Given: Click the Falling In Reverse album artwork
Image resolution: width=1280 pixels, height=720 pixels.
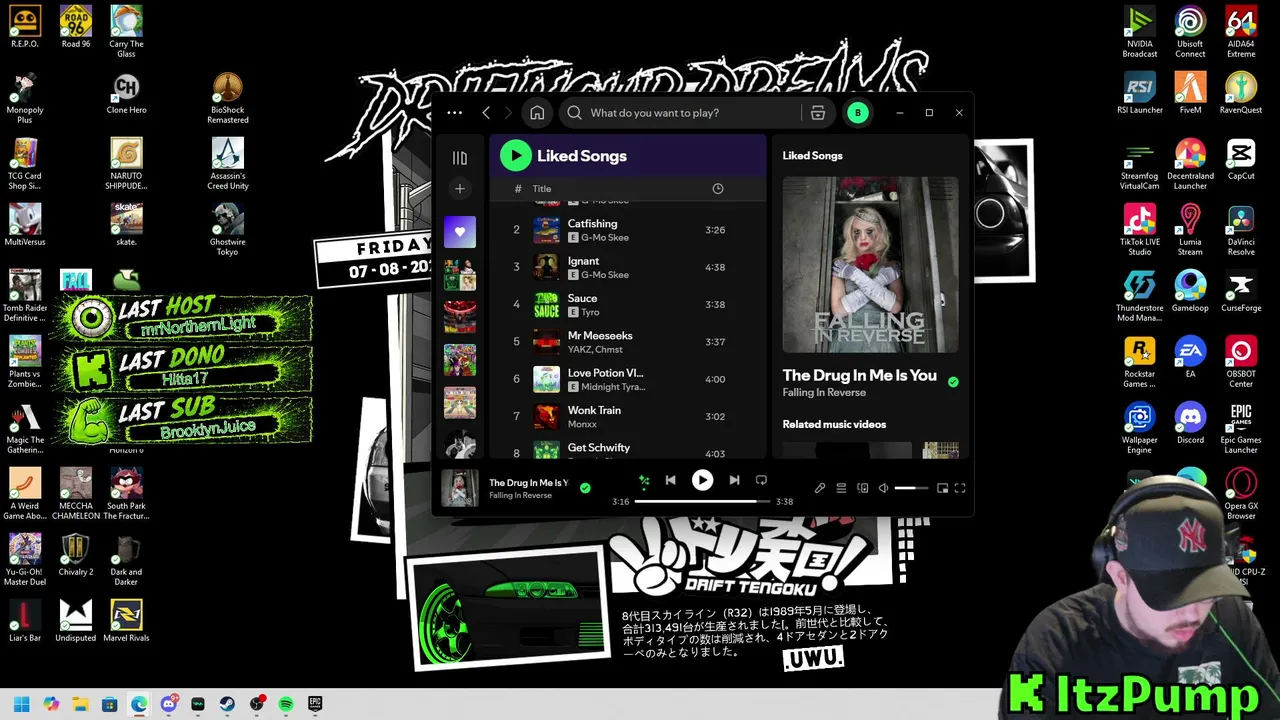Looking at the screenshot, I should click(870, 265).
